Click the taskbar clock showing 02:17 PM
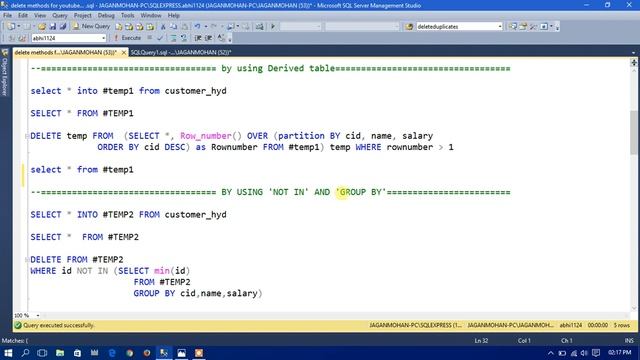Viewport: 640px width, 360px height. [x=620, y=353]
